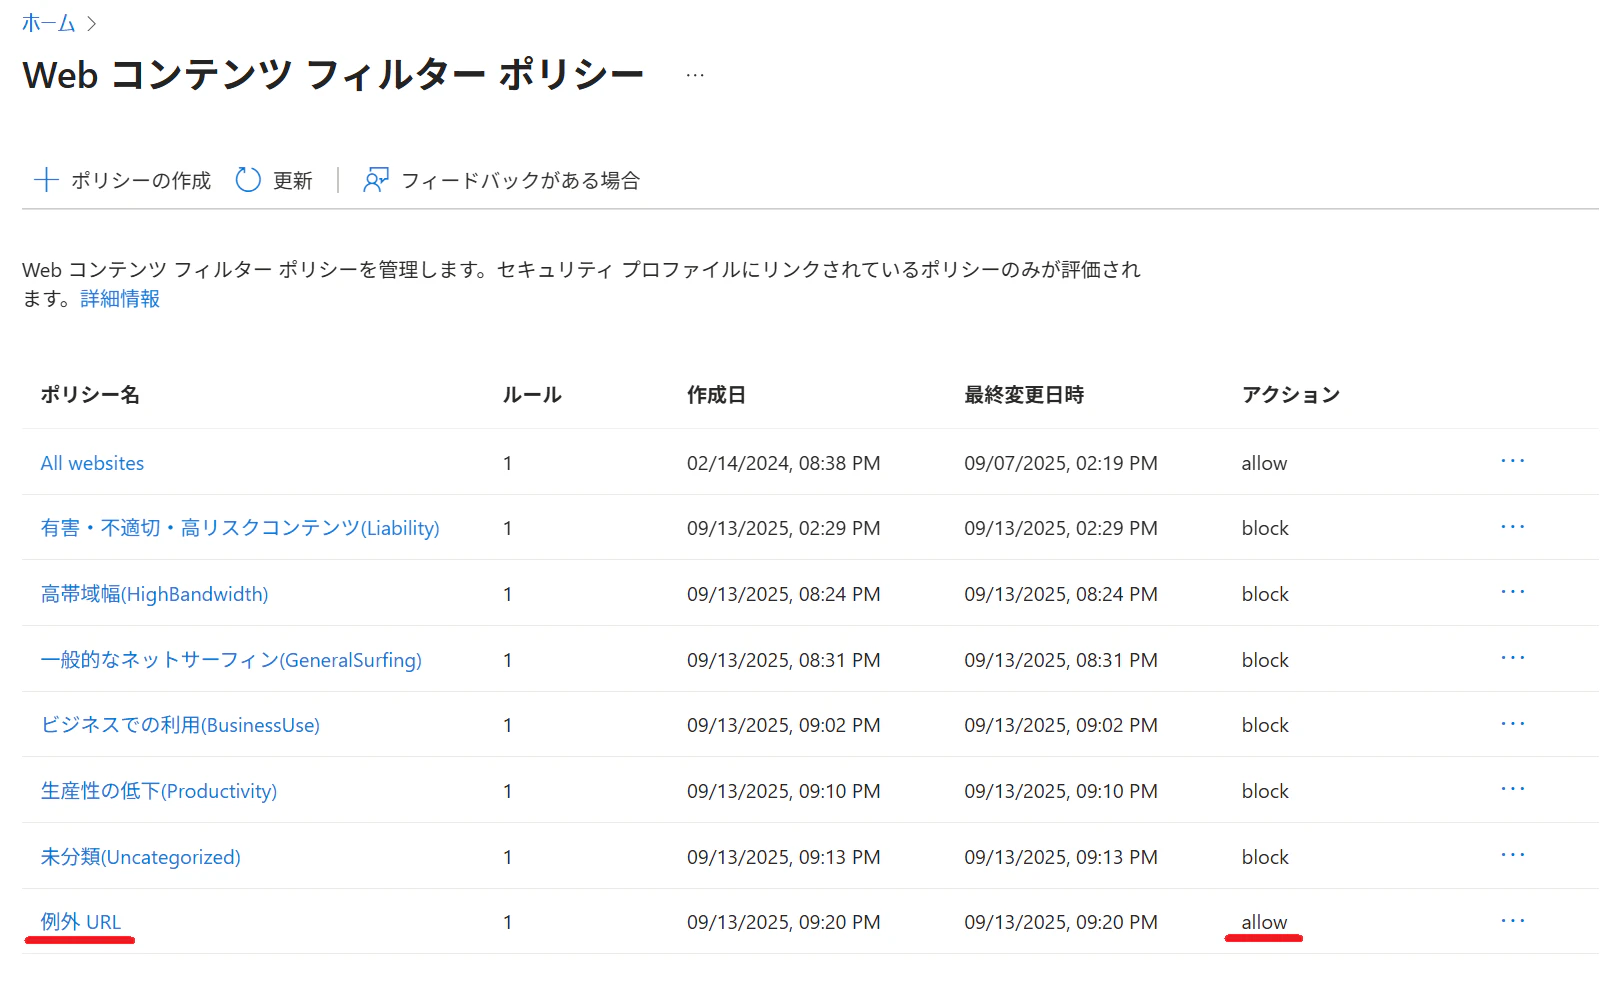Open the more options for 例外 URL row

[1513, 920]
